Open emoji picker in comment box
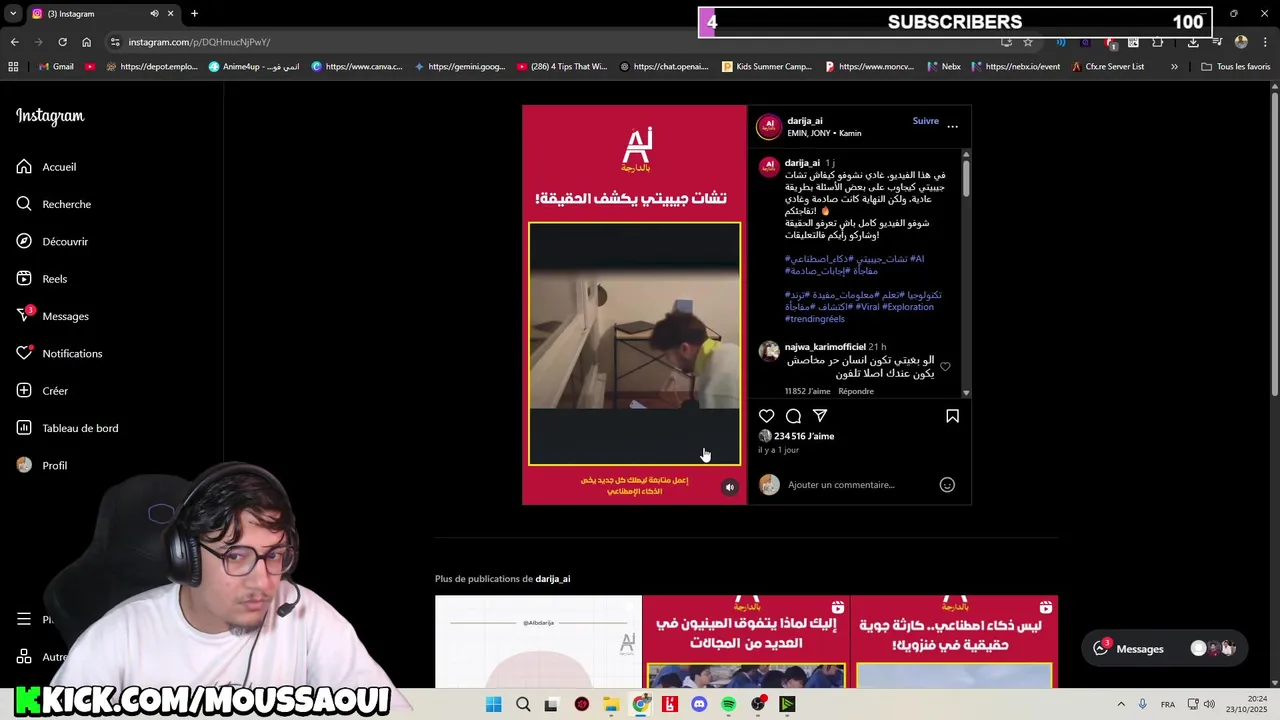1280x720 pixels. click(947, 485)
